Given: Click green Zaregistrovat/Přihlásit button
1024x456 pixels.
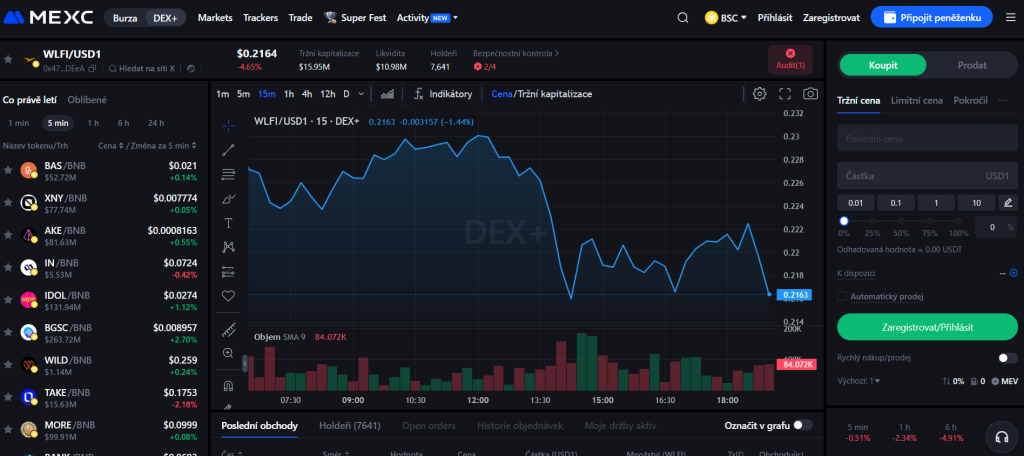Looking at the screenshot, I should (x=927, y=327).
